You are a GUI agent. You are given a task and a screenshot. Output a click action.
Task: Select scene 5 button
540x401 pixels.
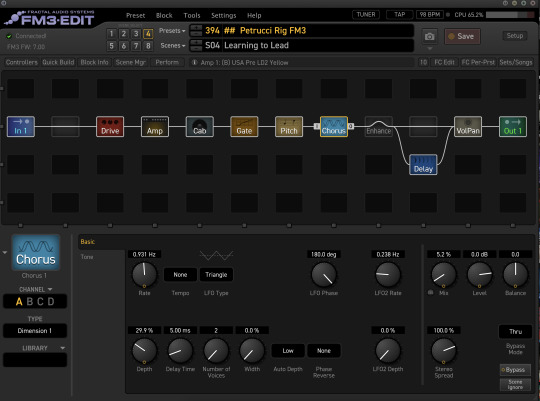click(111, 46)
